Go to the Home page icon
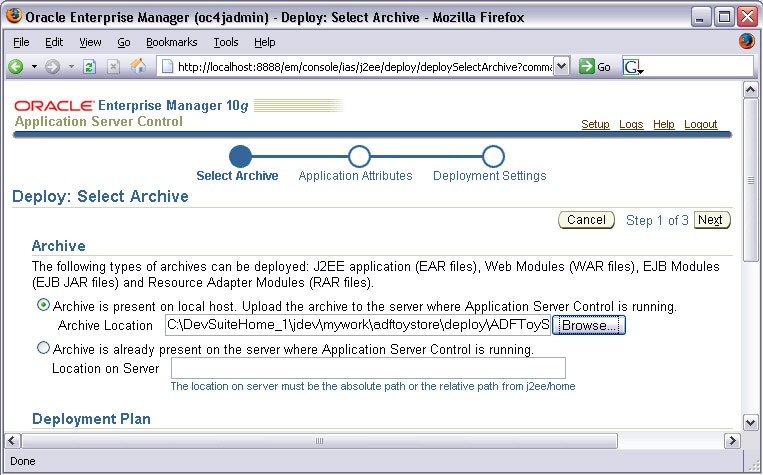 138,66
